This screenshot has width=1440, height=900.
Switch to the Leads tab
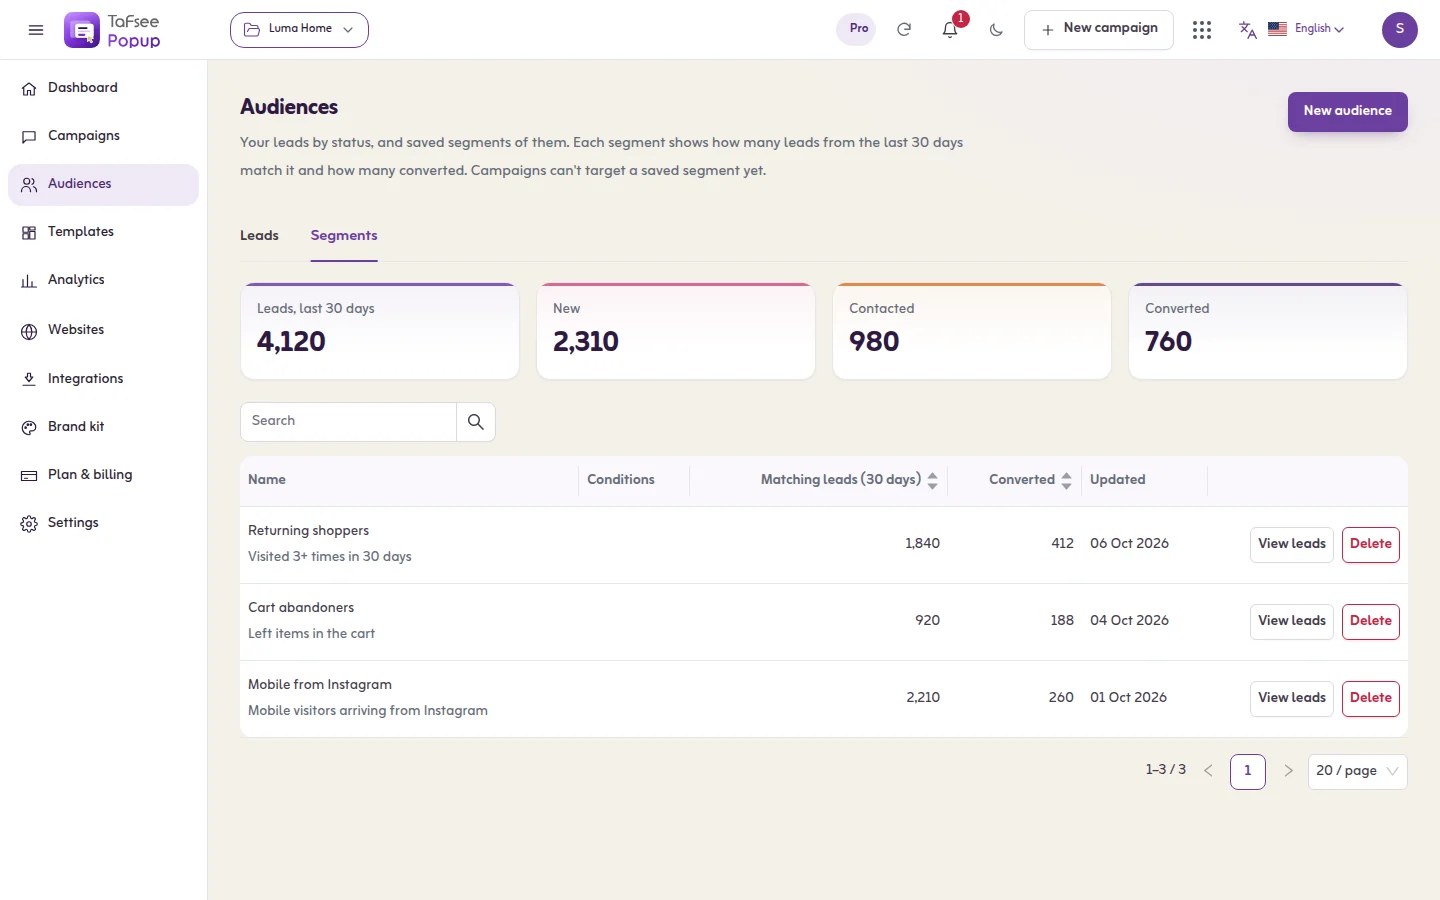pos(259,236)
